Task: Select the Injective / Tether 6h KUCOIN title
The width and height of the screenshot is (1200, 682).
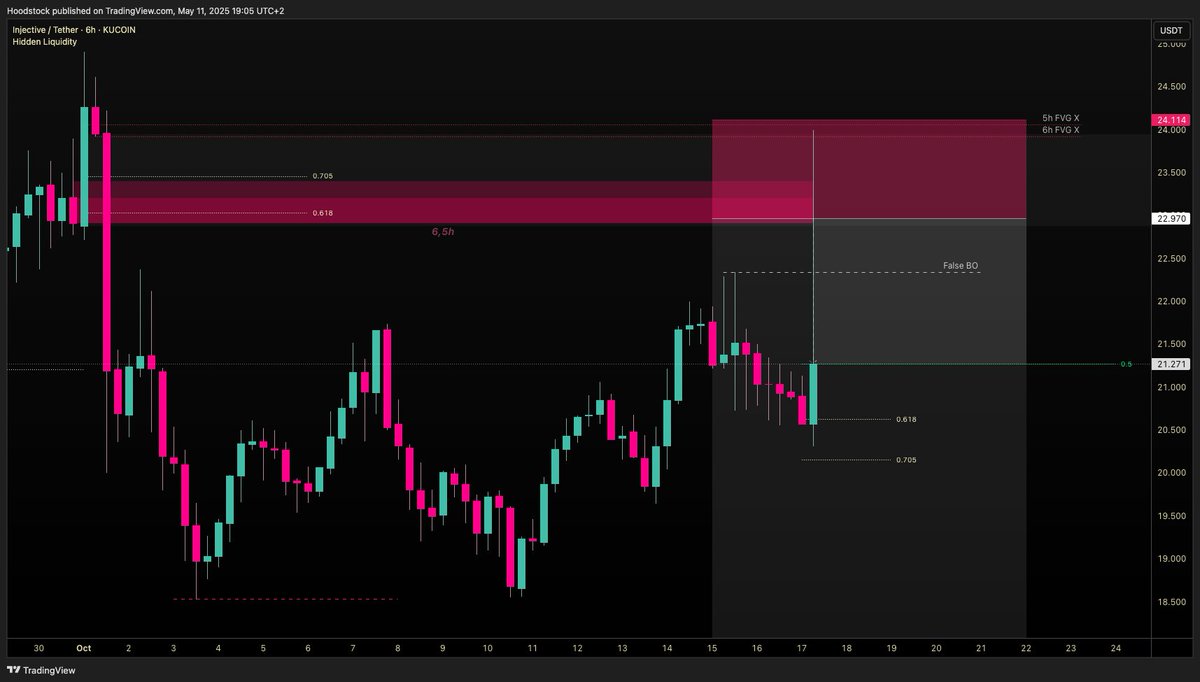Action: (74, 30)
